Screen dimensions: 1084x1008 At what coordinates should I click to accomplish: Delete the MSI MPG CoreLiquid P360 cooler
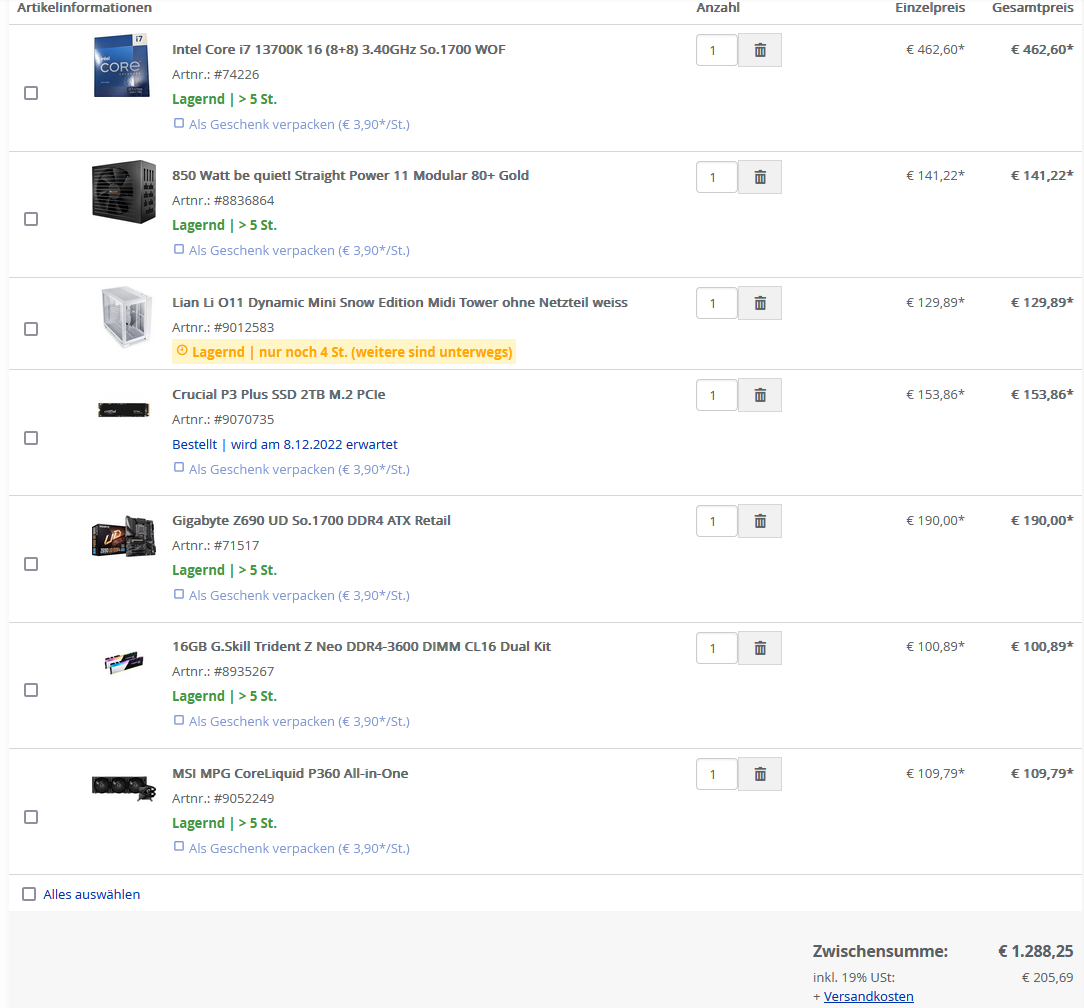[x=760, y=774]
